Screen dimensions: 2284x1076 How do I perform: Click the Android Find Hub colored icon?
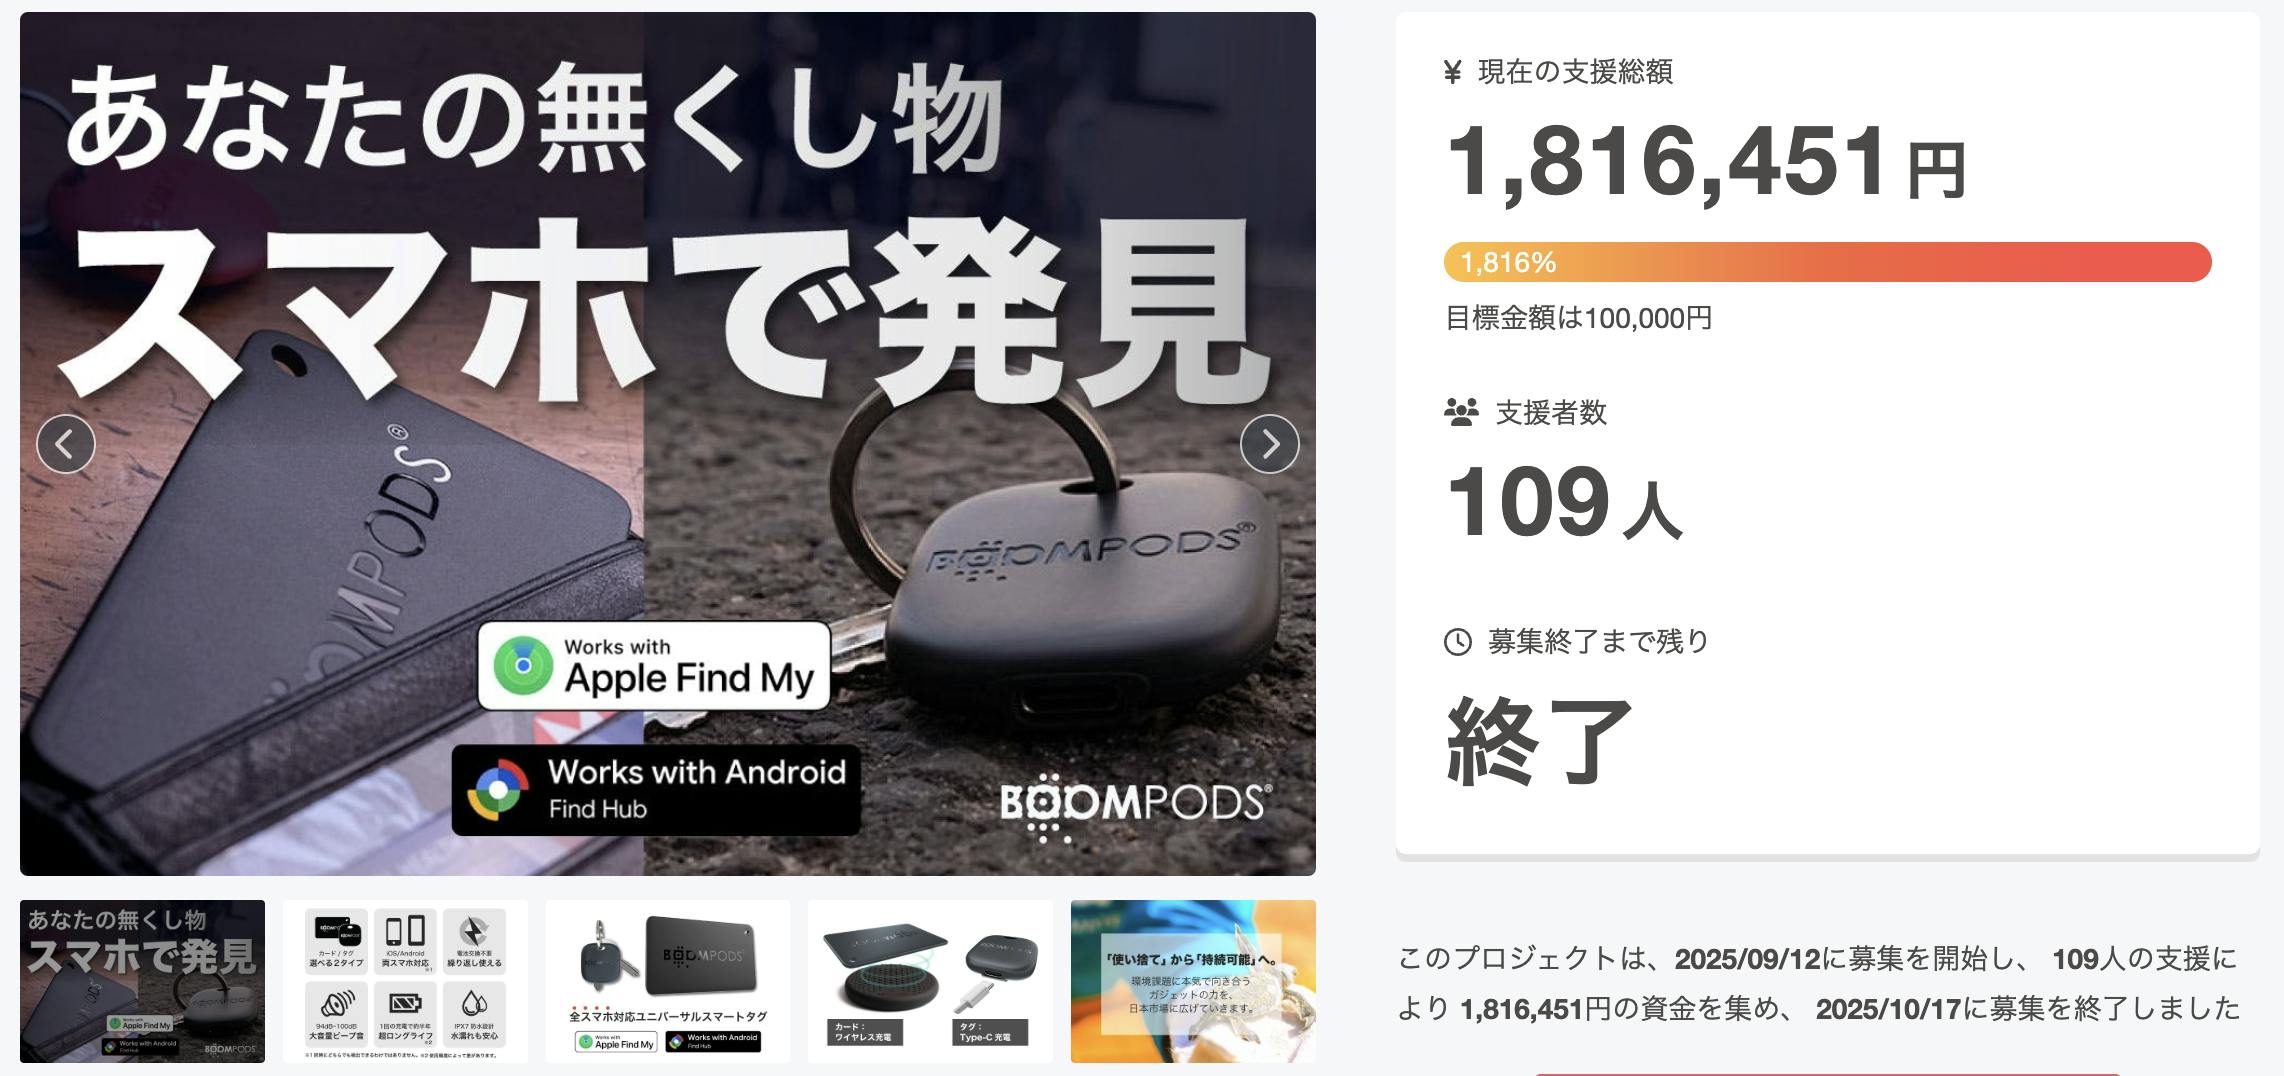[x=498, y=790]
